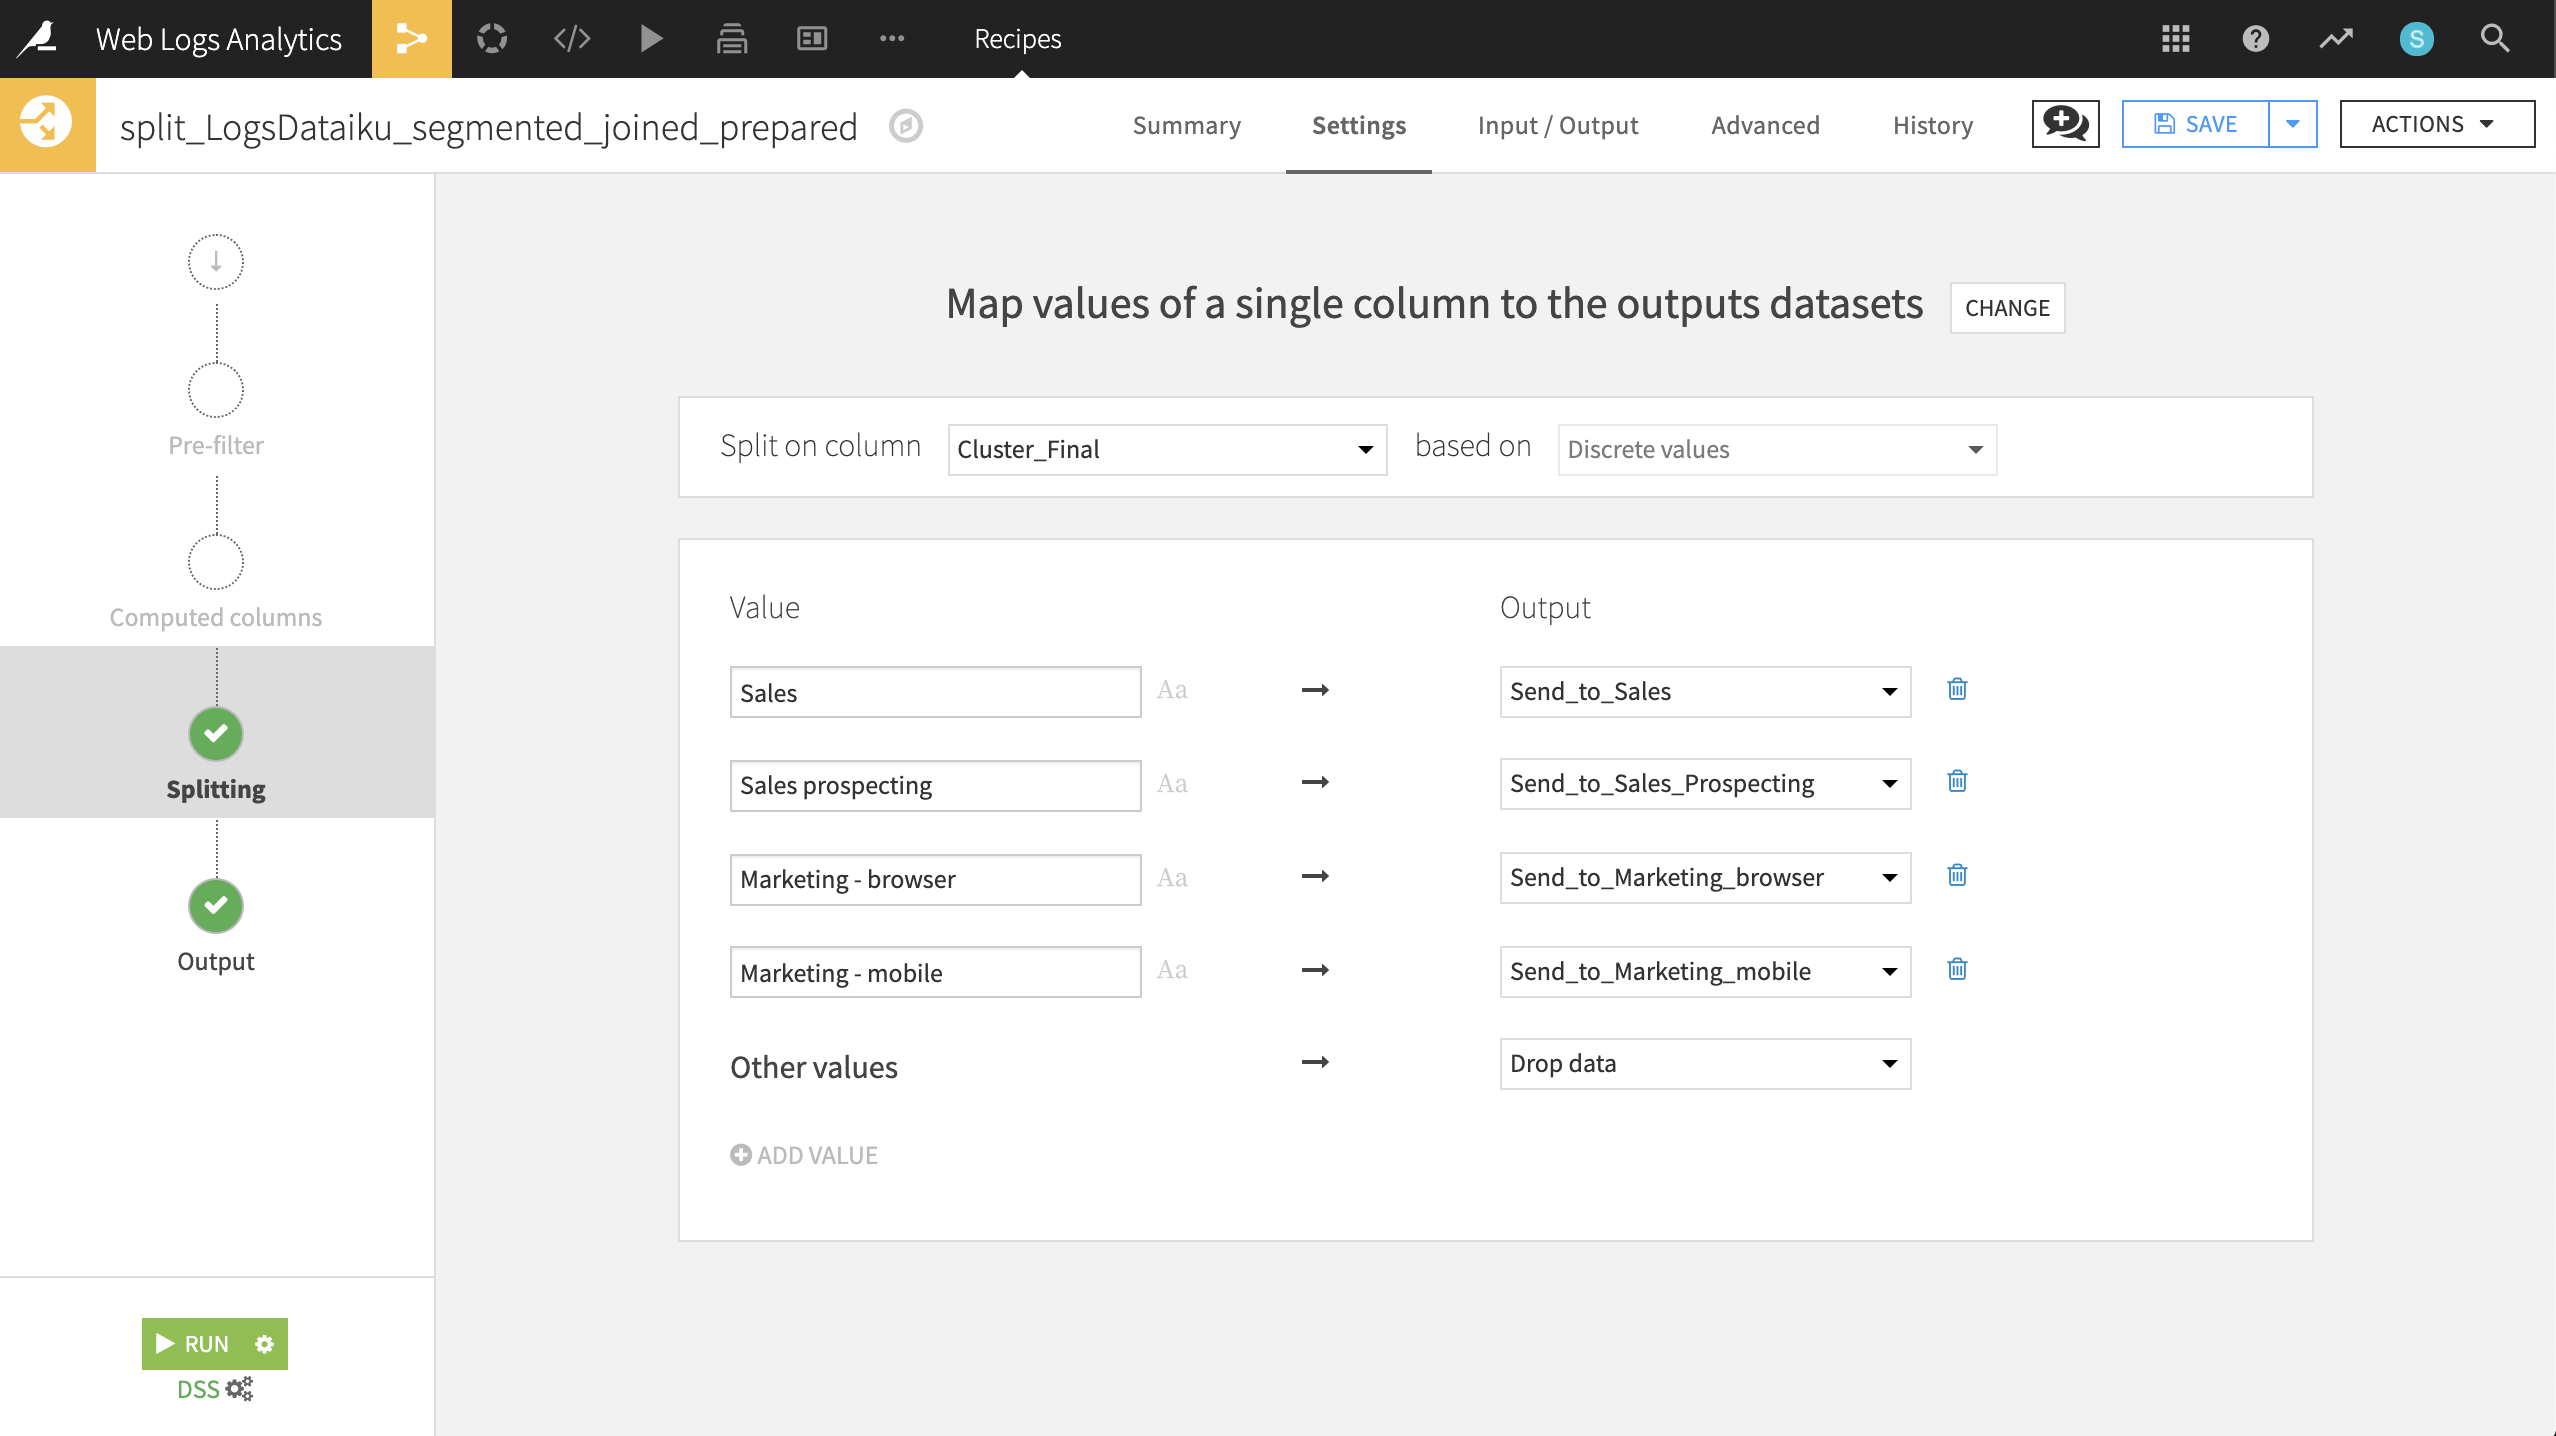Toggle case sensitivity for the Sales value
Image resolution: width=2556 pixels, height=1436 pixels.
click(x=1171, y=689)
